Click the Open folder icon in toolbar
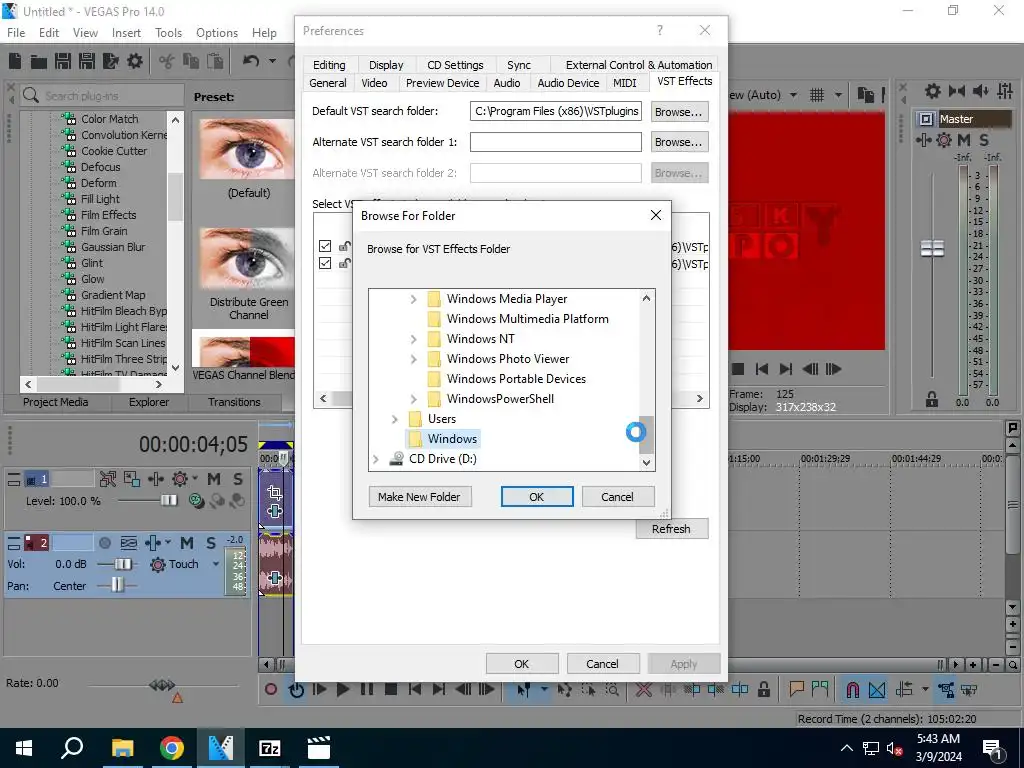Image resolution: width=1024 pixels, height=768 pixels. point(39,61)
